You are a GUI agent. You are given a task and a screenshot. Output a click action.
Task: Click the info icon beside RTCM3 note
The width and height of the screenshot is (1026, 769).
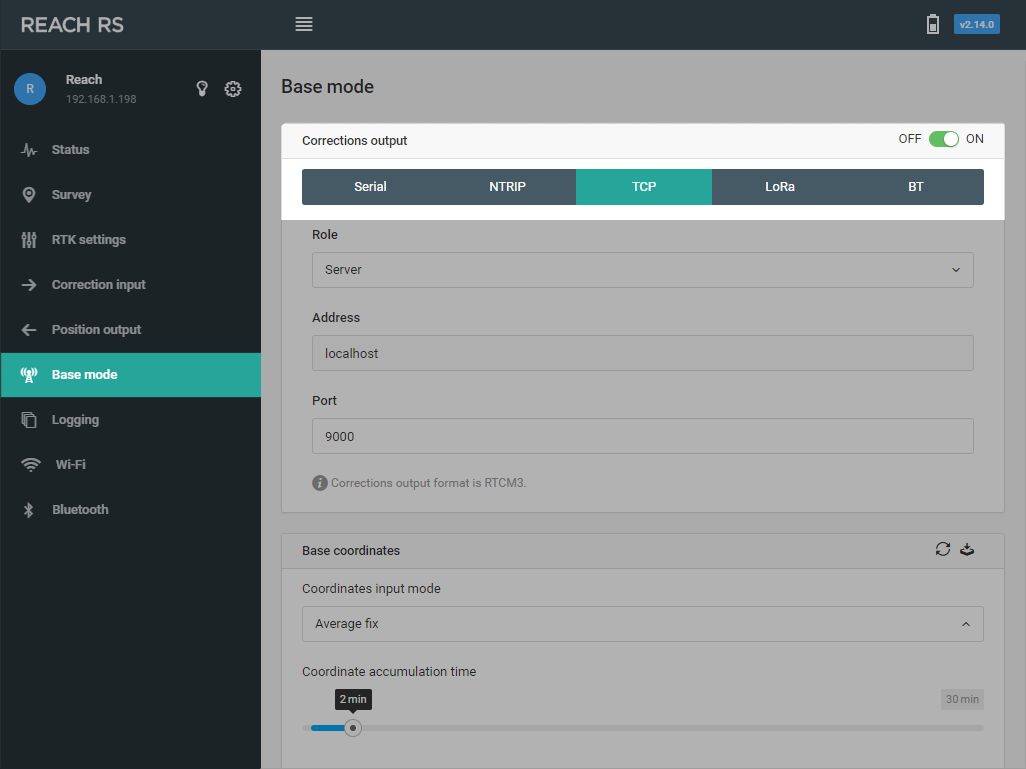click(x=319, y=483)
